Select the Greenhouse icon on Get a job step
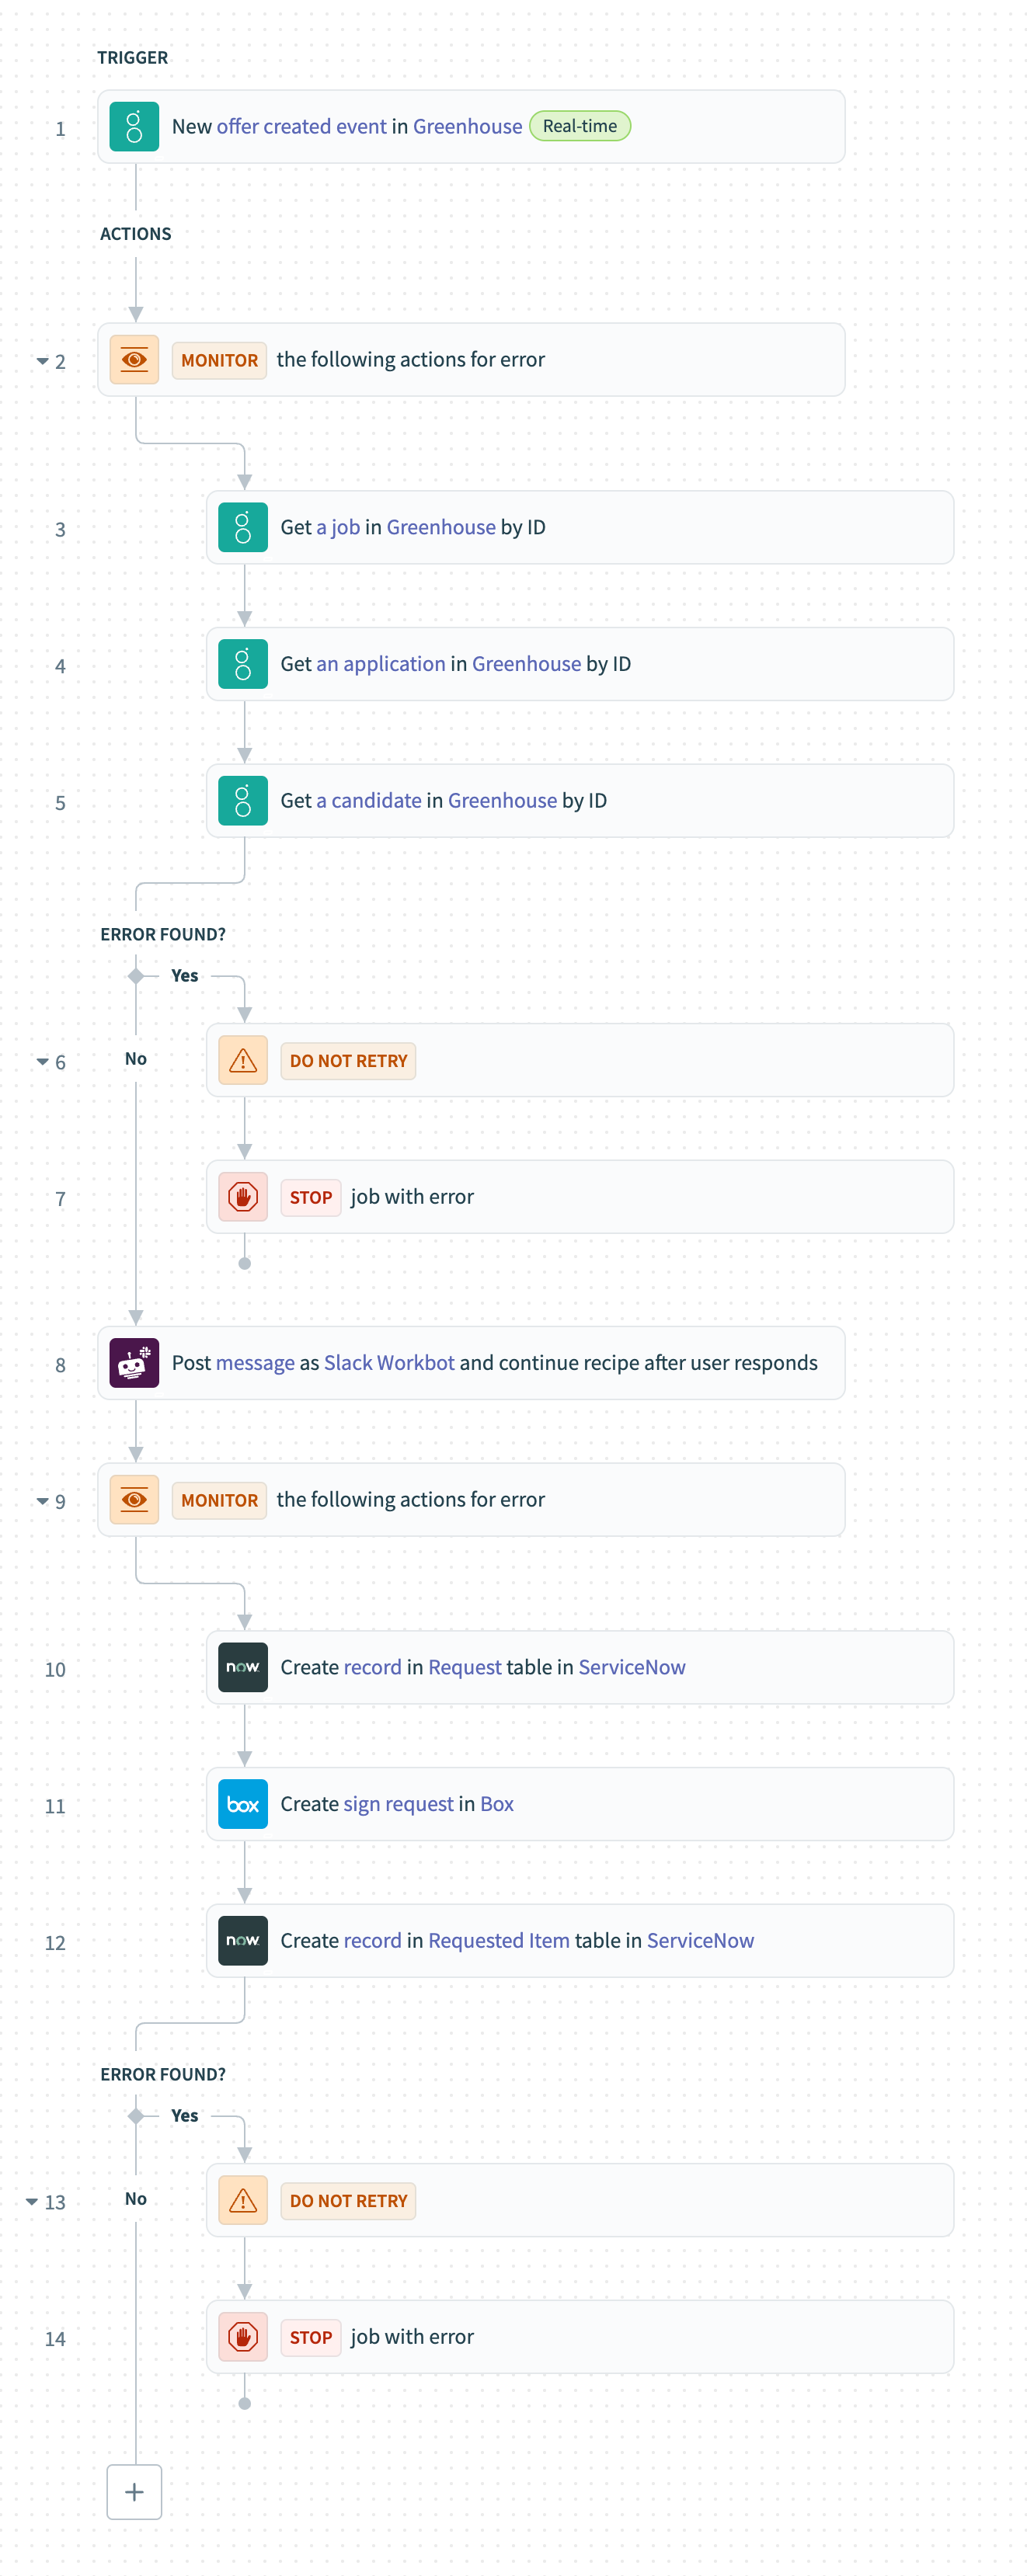 coord(242,527)
